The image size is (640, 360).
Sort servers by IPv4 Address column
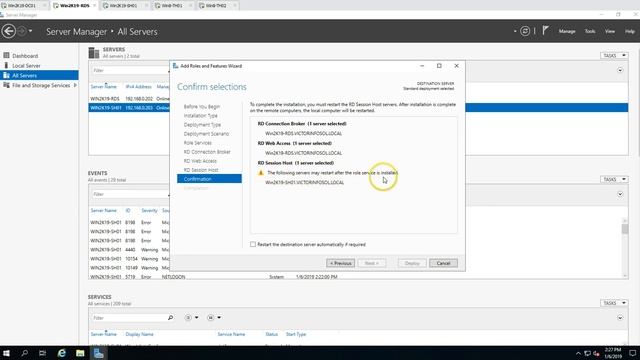click(138, 87)
